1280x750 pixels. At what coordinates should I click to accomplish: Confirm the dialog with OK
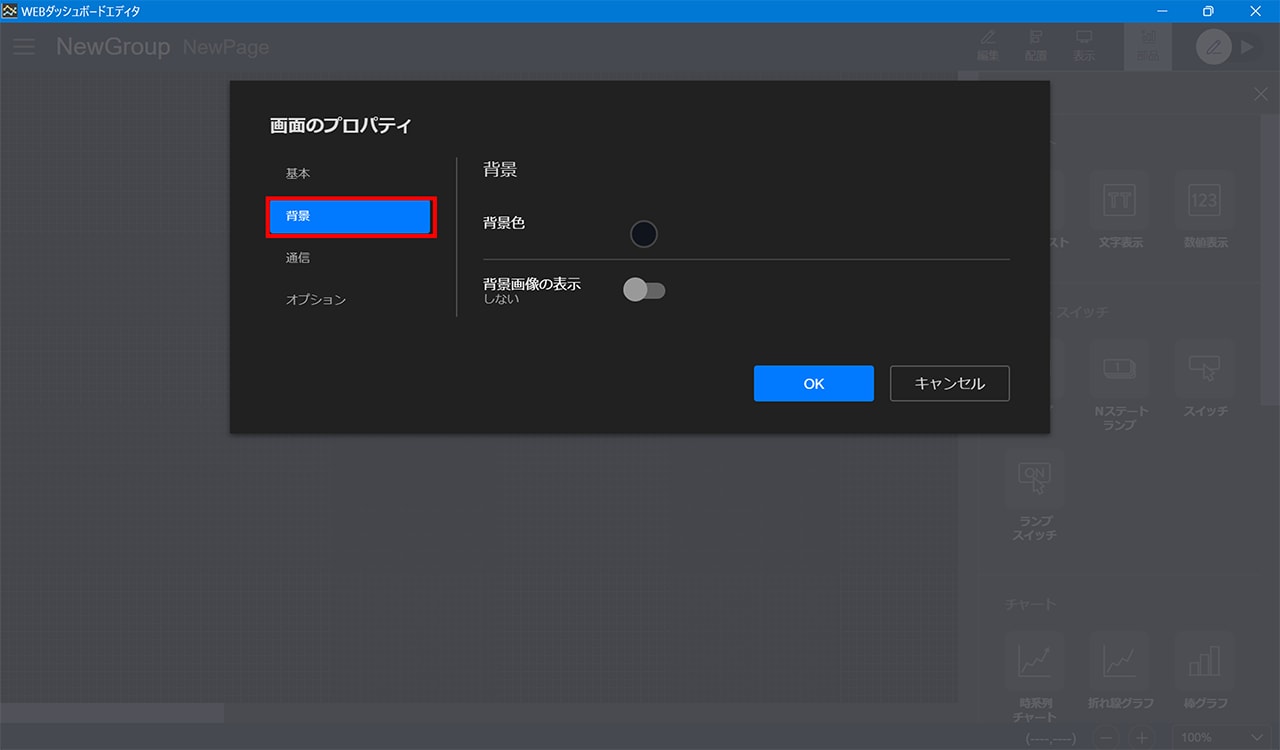pos(813,384)
